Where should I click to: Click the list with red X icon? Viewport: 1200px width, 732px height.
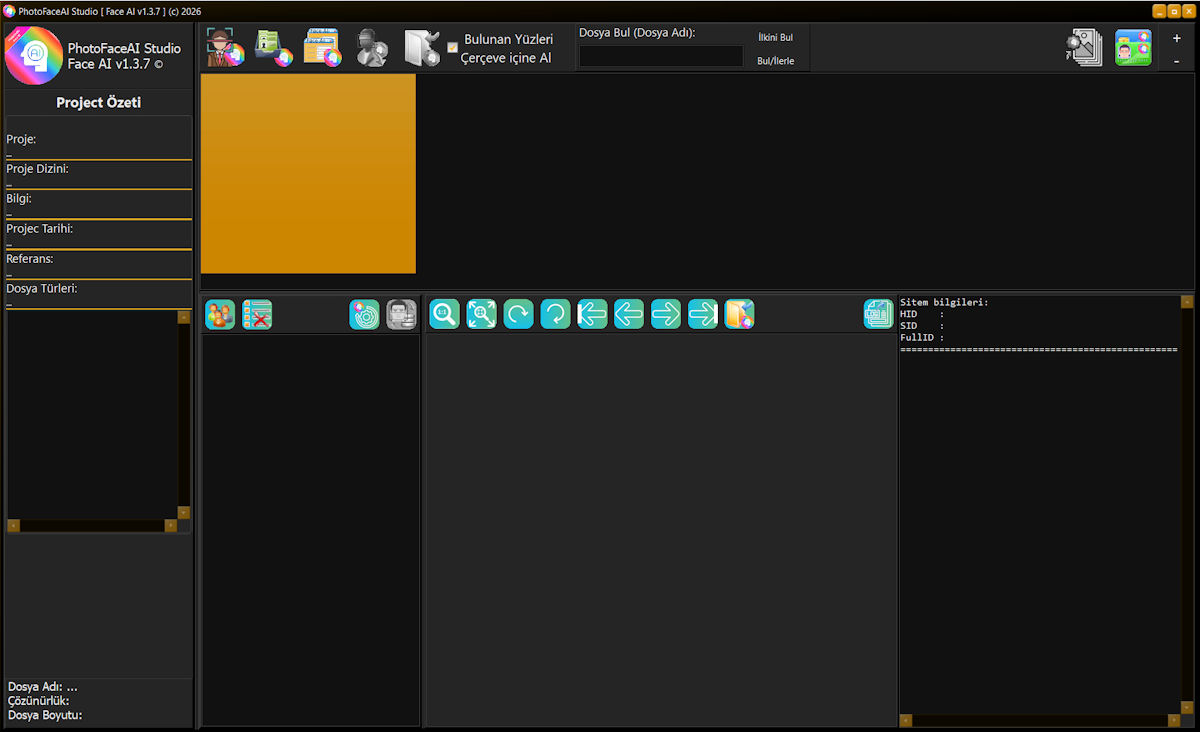pos(257,314)
